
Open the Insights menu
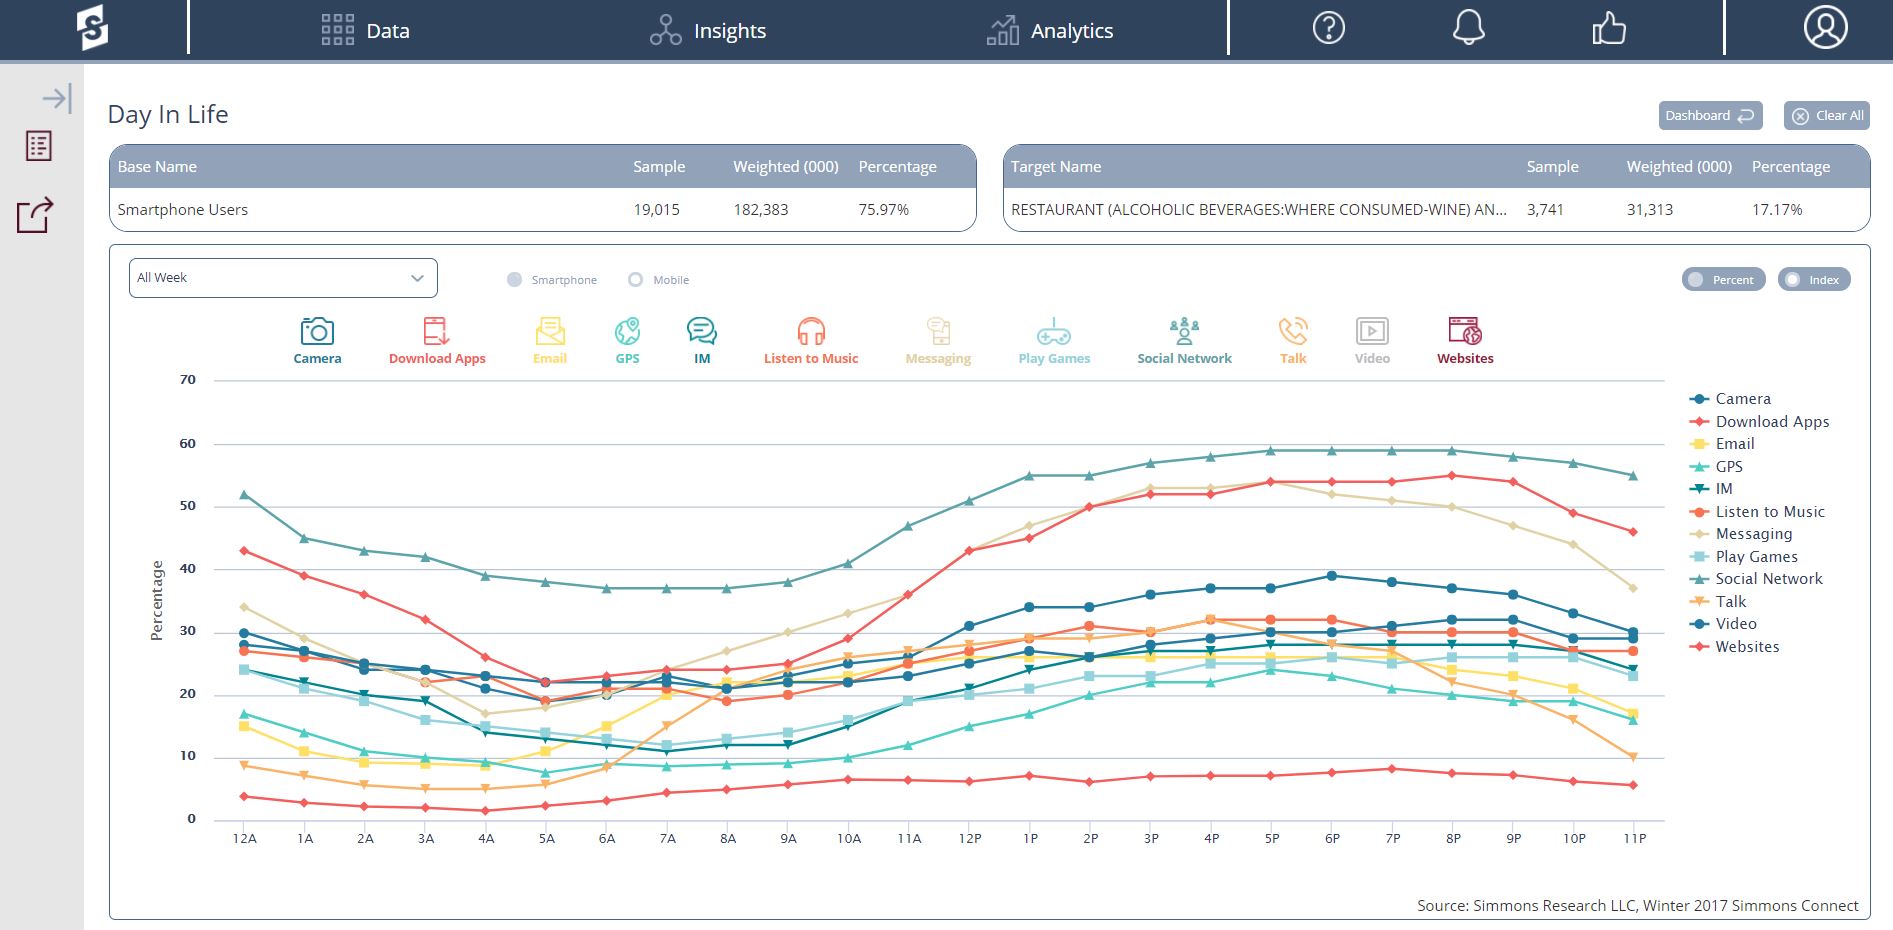(730, 31)
